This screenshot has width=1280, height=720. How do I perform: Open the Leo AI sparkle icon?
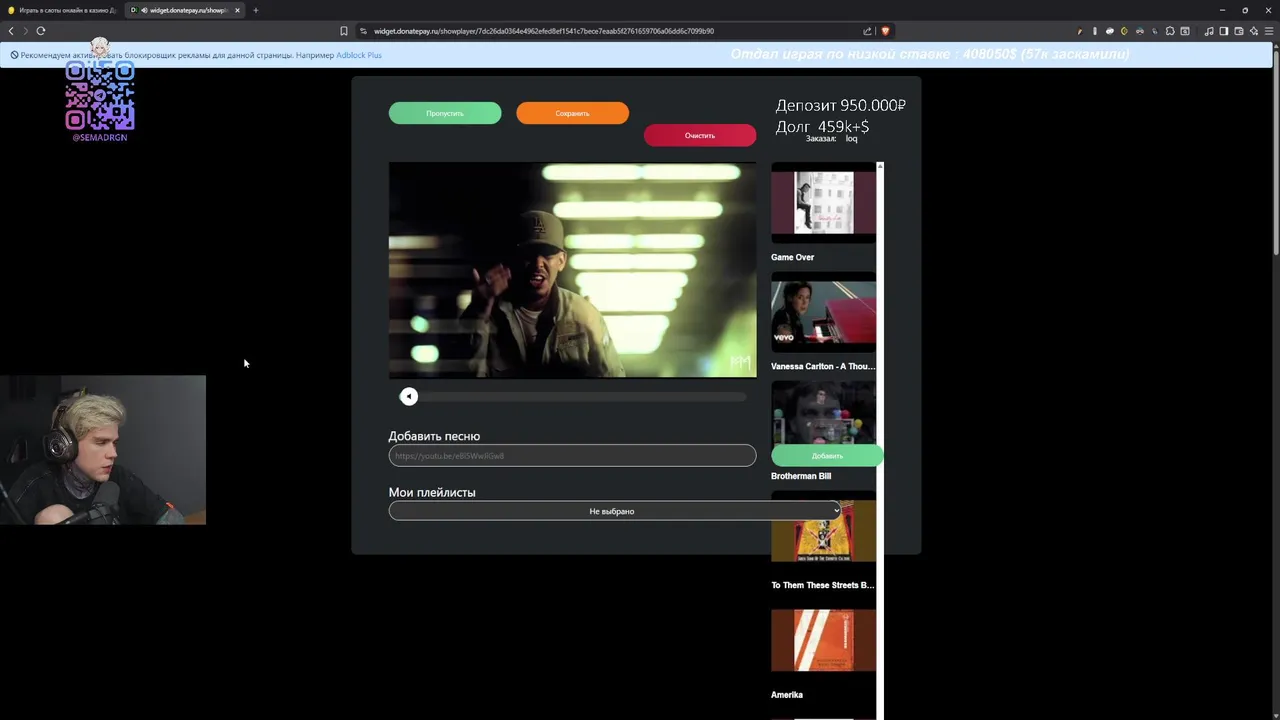coord(1254,31)
